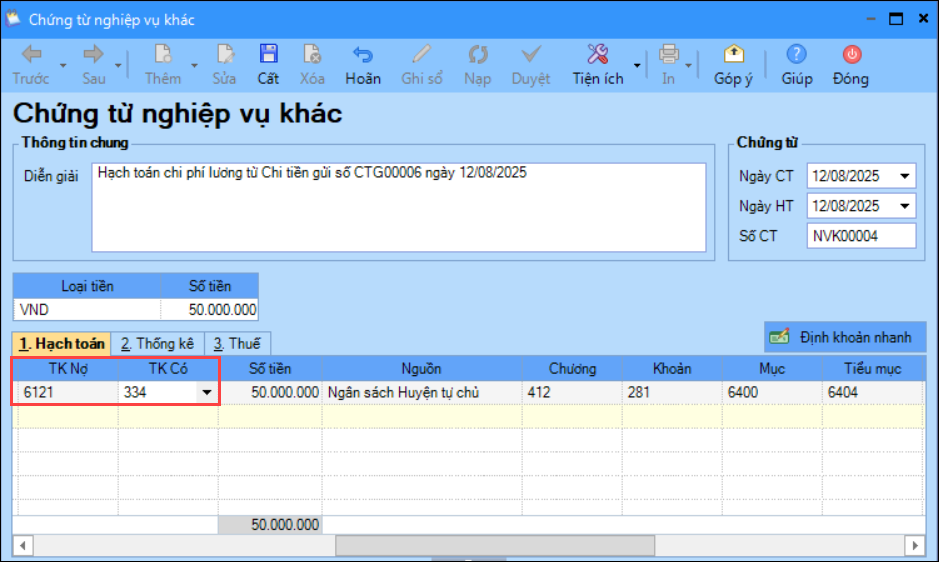Close form with Đóng icon

[x=851, y=65]
